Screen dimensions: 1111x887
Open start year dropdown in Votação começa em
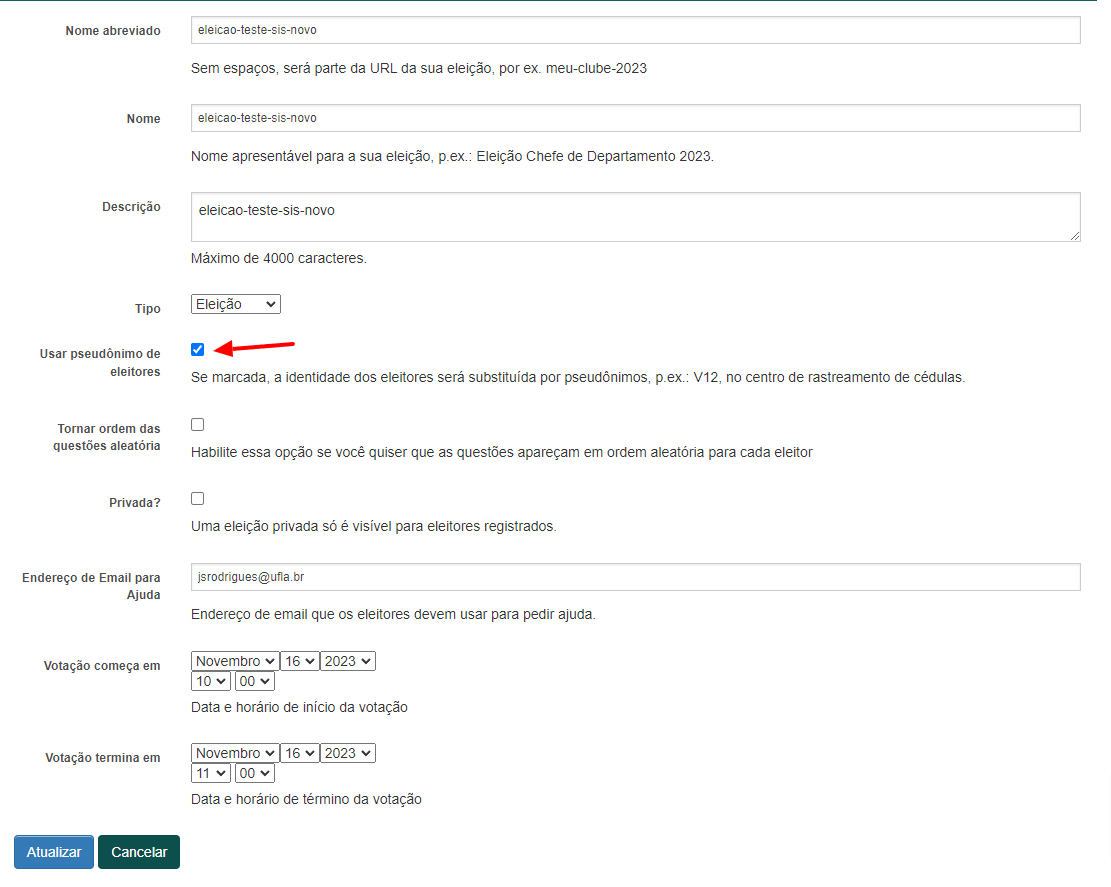[x=347, y=661]
